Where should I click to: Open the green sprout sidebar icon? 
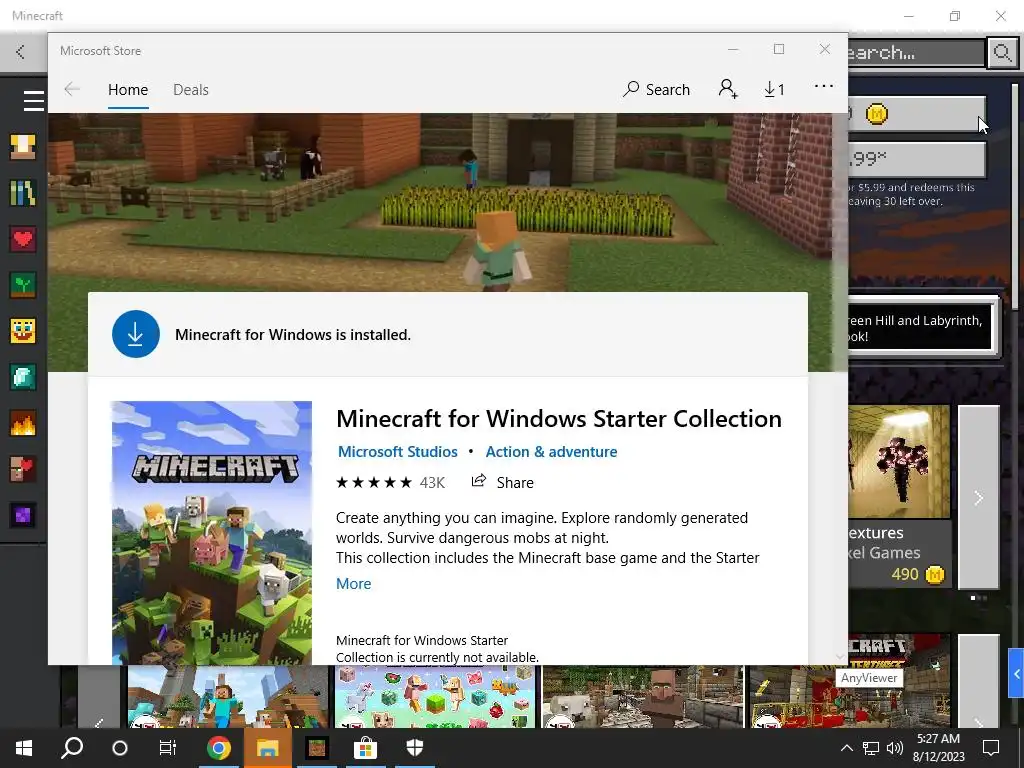[x=23, y=285]
